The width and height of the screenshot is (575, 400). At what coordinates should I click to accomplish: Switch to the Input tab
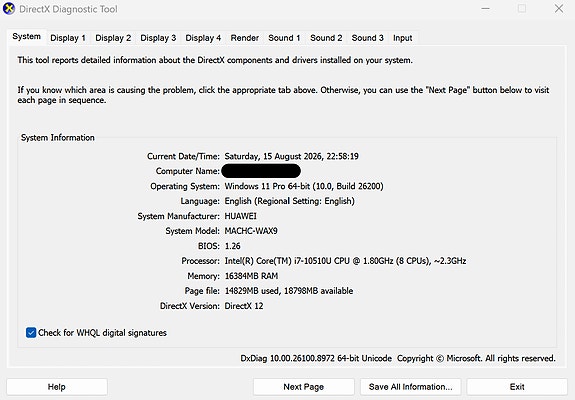(x=403, y=38)
